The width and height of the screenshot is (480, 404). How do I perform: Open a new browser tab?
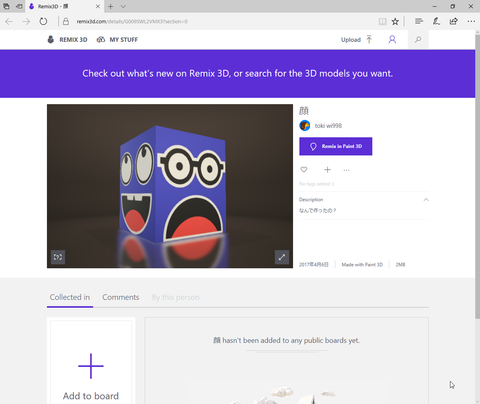tap(110, 6)
